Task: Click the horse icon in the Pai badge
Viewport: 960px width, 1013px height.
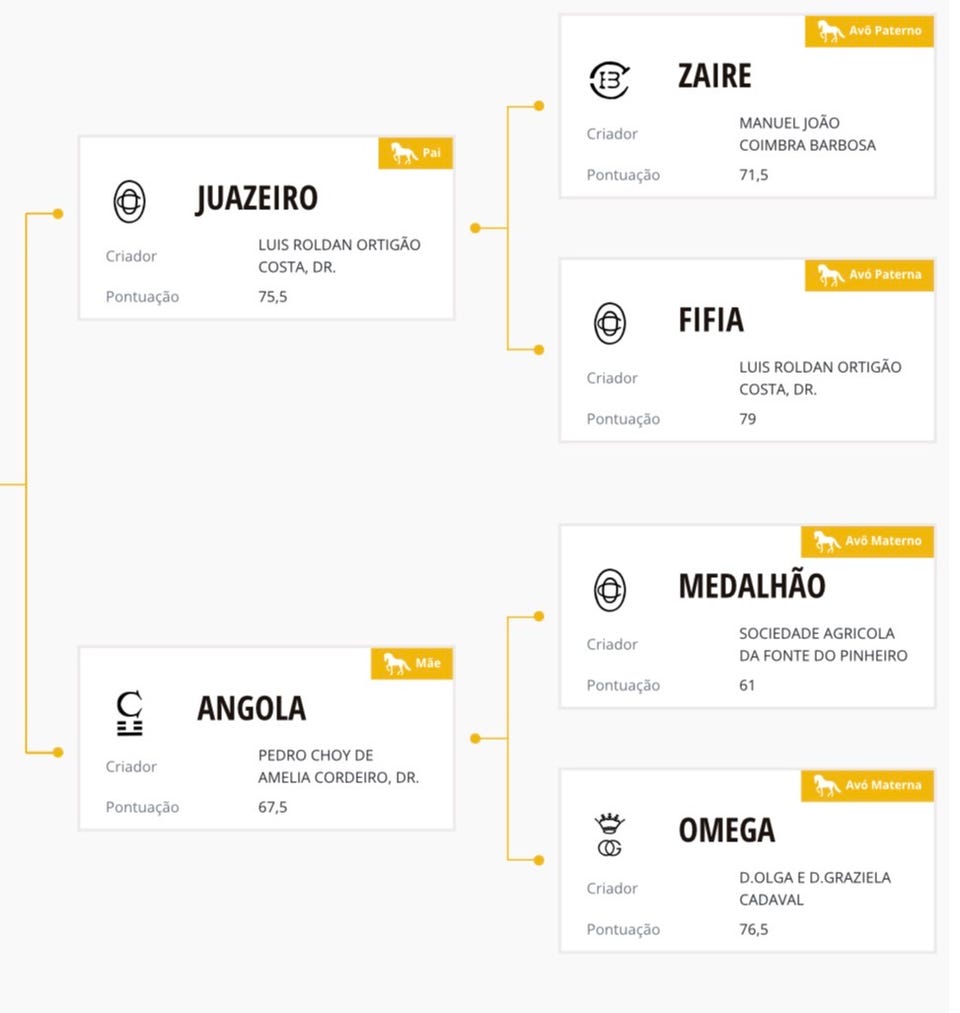Action: tap(404, 153)
